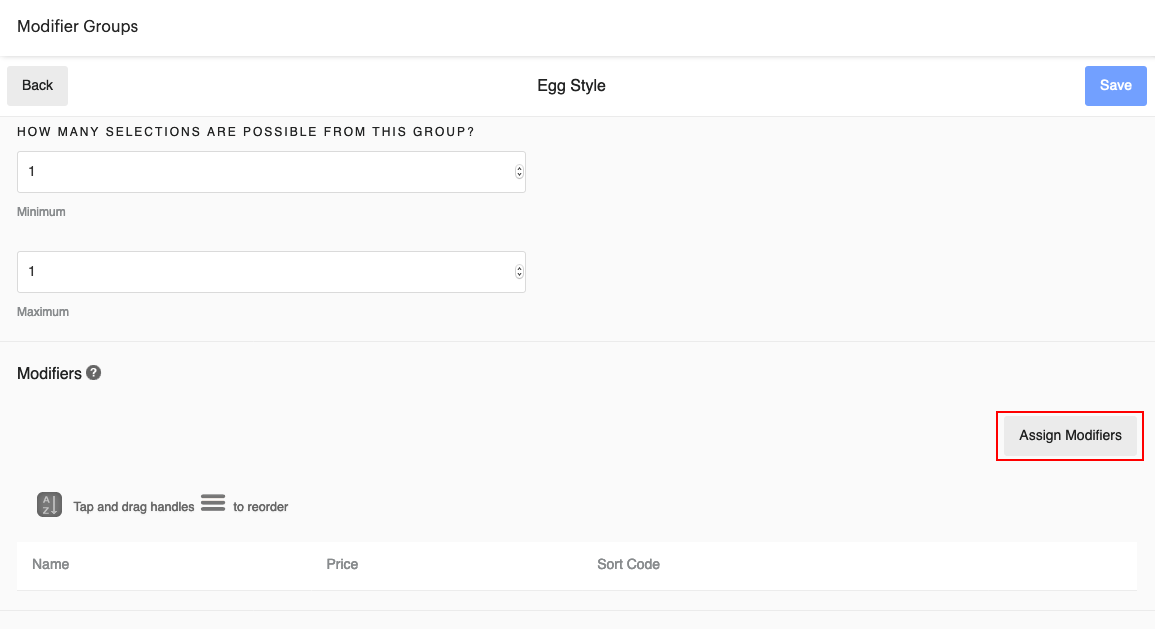Click the Minimum field label
The image size is (1155, 629).
[x=41, y=211]
